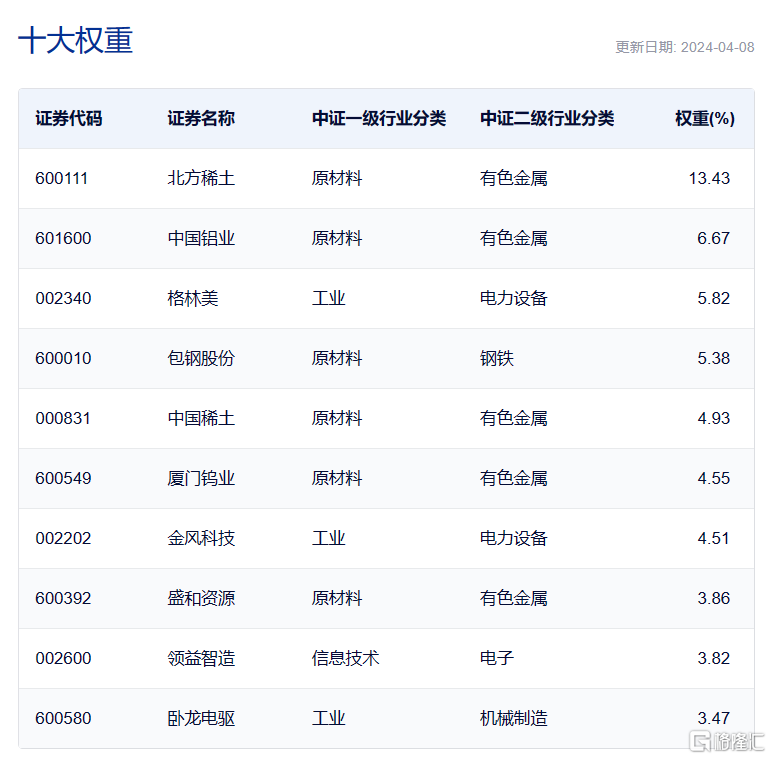Select stock name 领益智造
The image size is (772, 760).
[201, 659]
